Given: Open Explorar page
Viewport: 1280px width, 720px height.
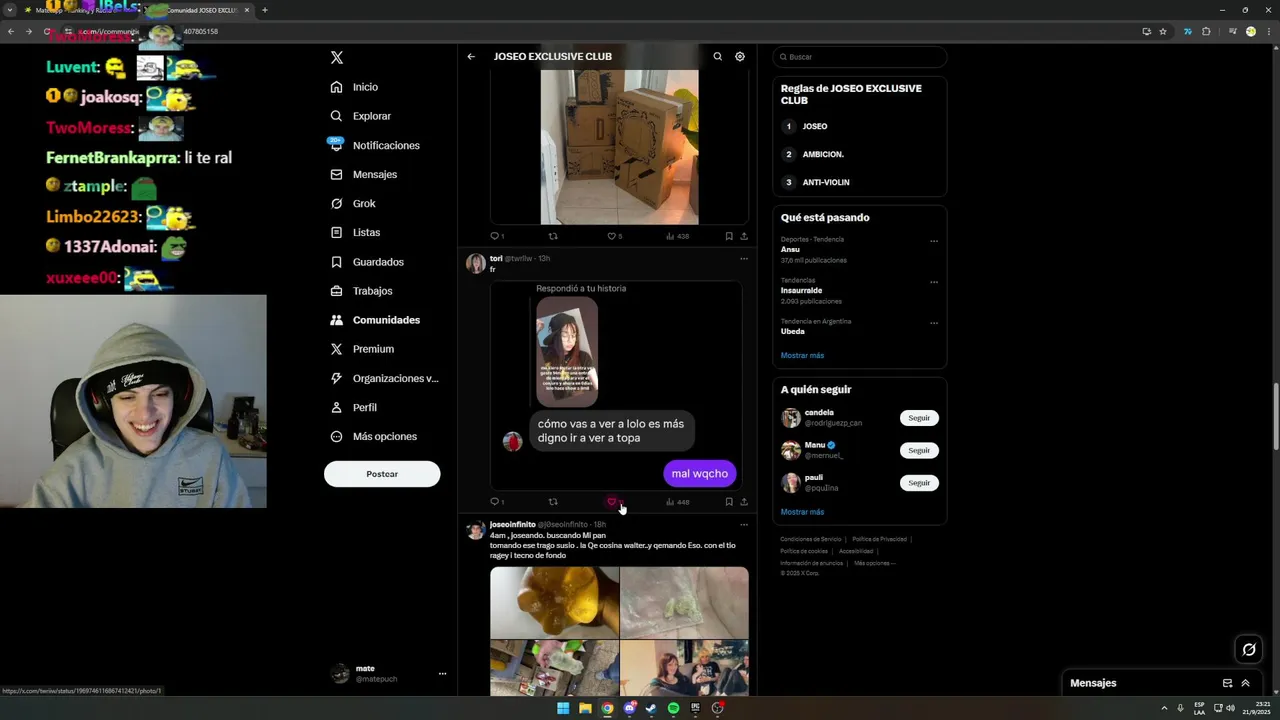Looking at the screenshot, I should point(361,116).
